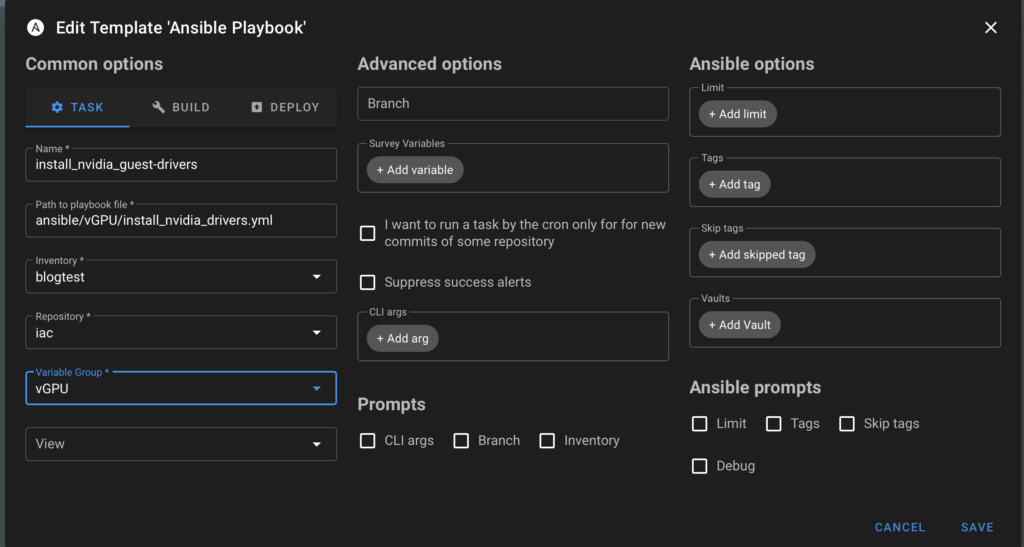The width and height of the screenshot is (1024, 547).
Task: Enable the Suppress success alerts checkbox
Action: pyautogui.click(x=368, y=283)
